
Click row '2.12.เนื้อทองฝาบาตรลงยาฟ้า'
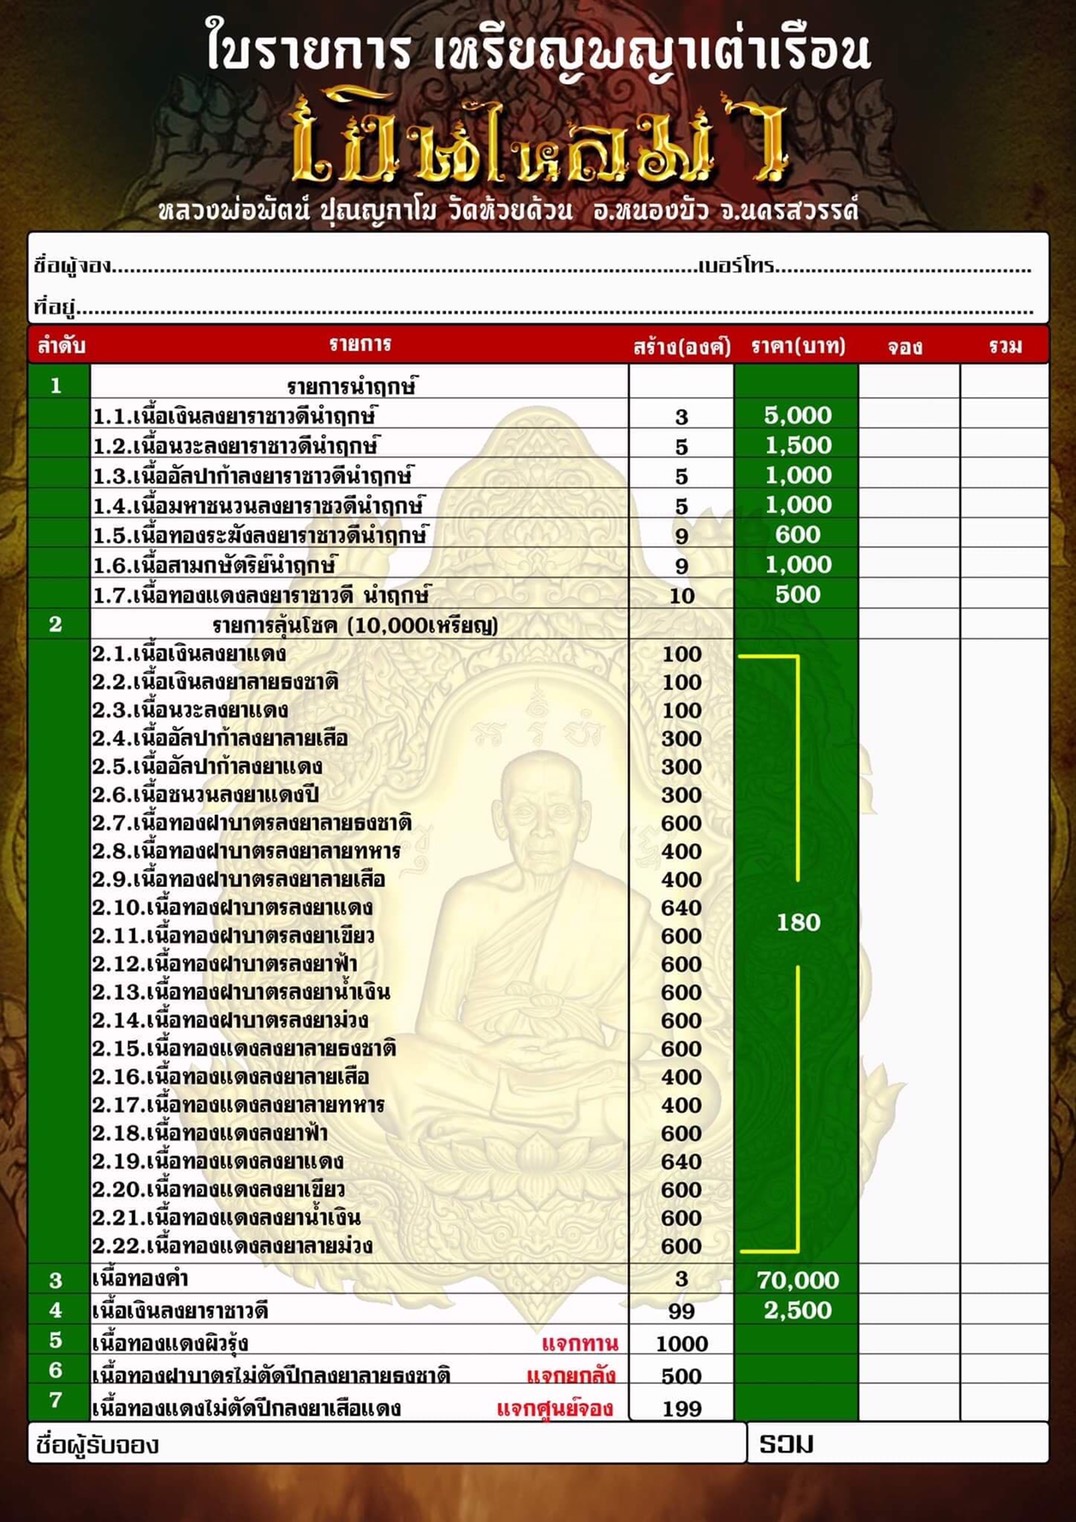pyautogui.click(x=225, y=964)
